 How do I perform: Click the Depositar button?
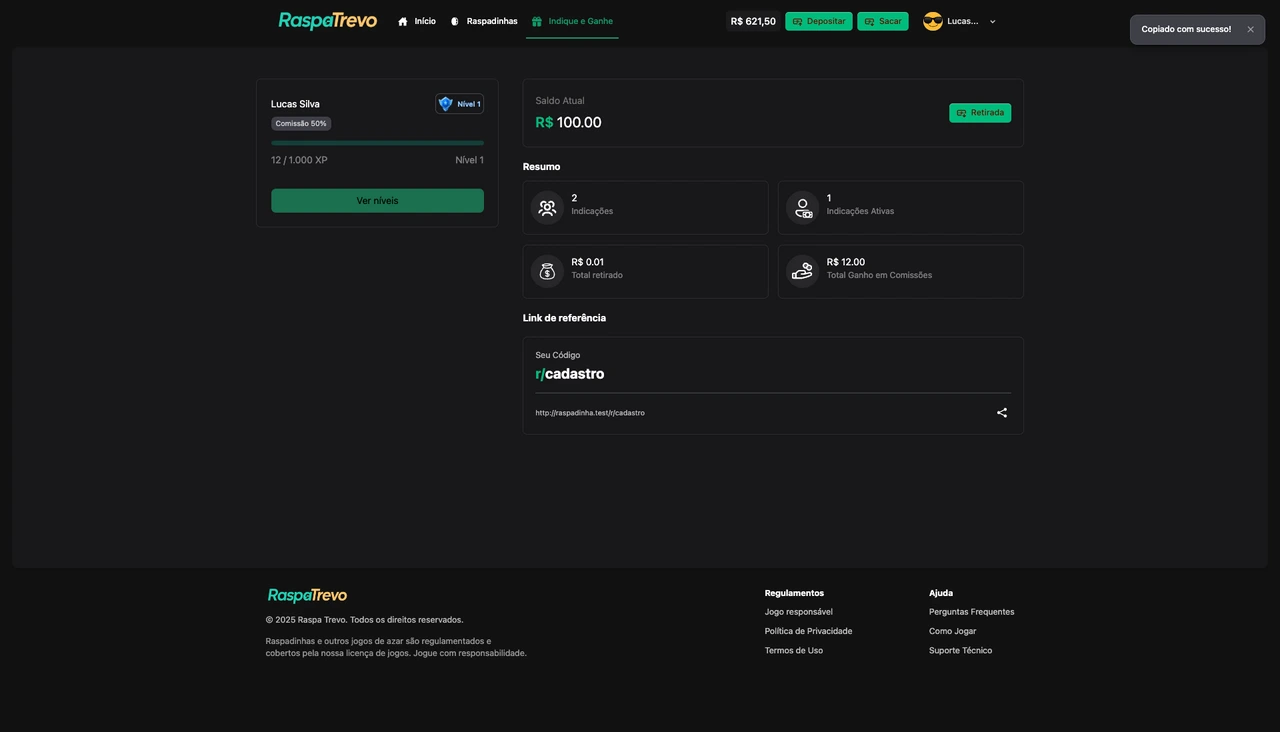(x=818, y=20)
